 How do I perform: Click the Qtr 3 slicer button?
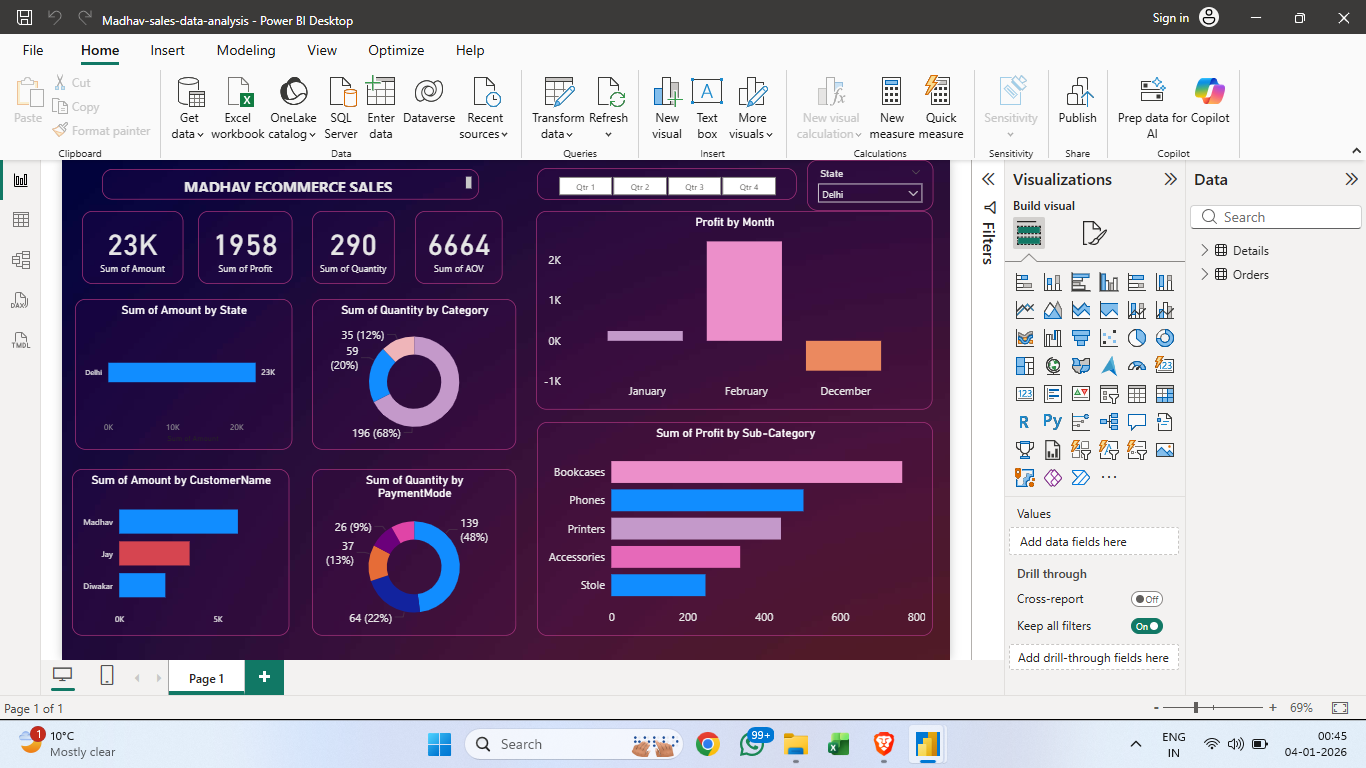click(694, 187)
